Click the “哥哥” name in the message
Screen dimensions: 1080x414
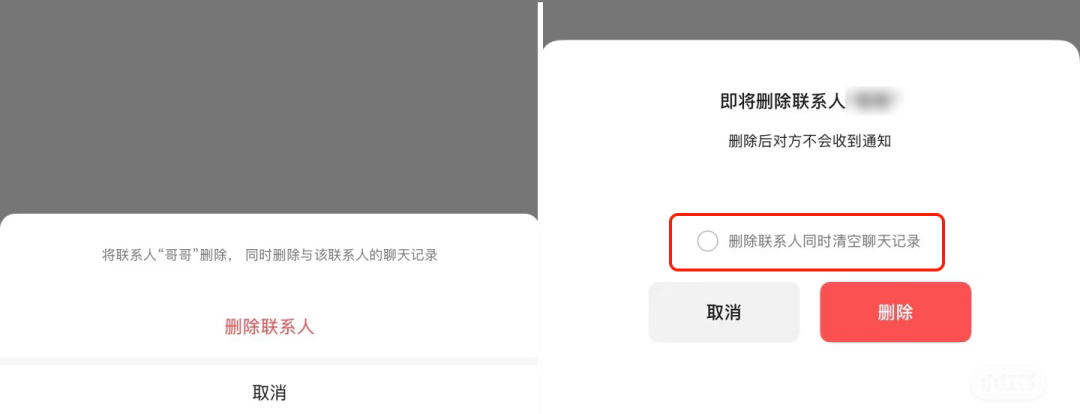[178, 256]
